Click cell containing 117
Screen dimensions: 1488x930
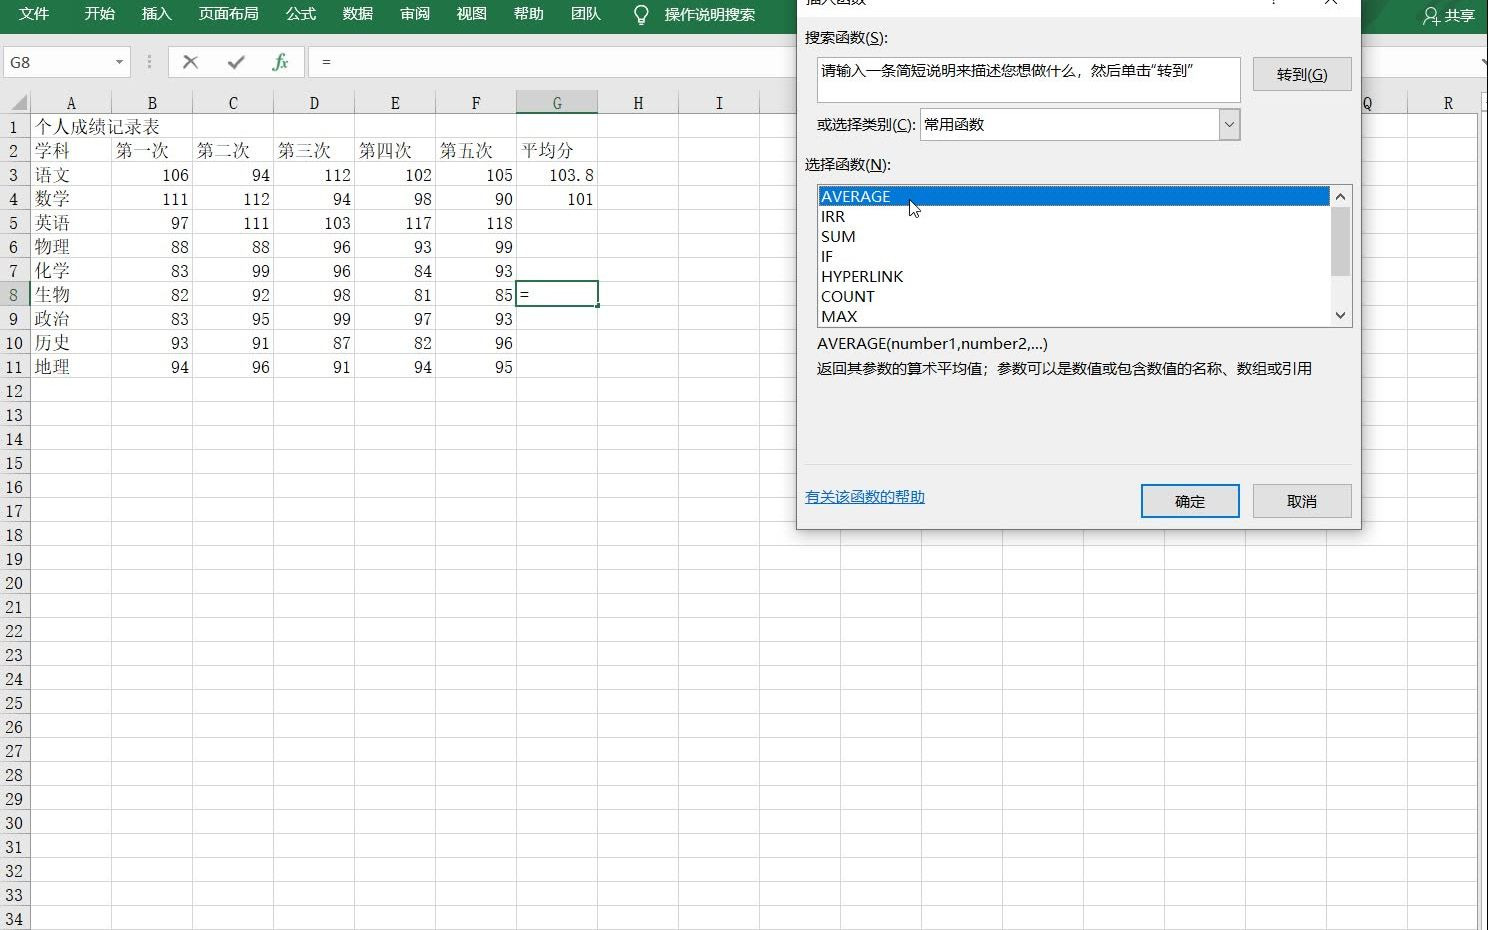395,223
